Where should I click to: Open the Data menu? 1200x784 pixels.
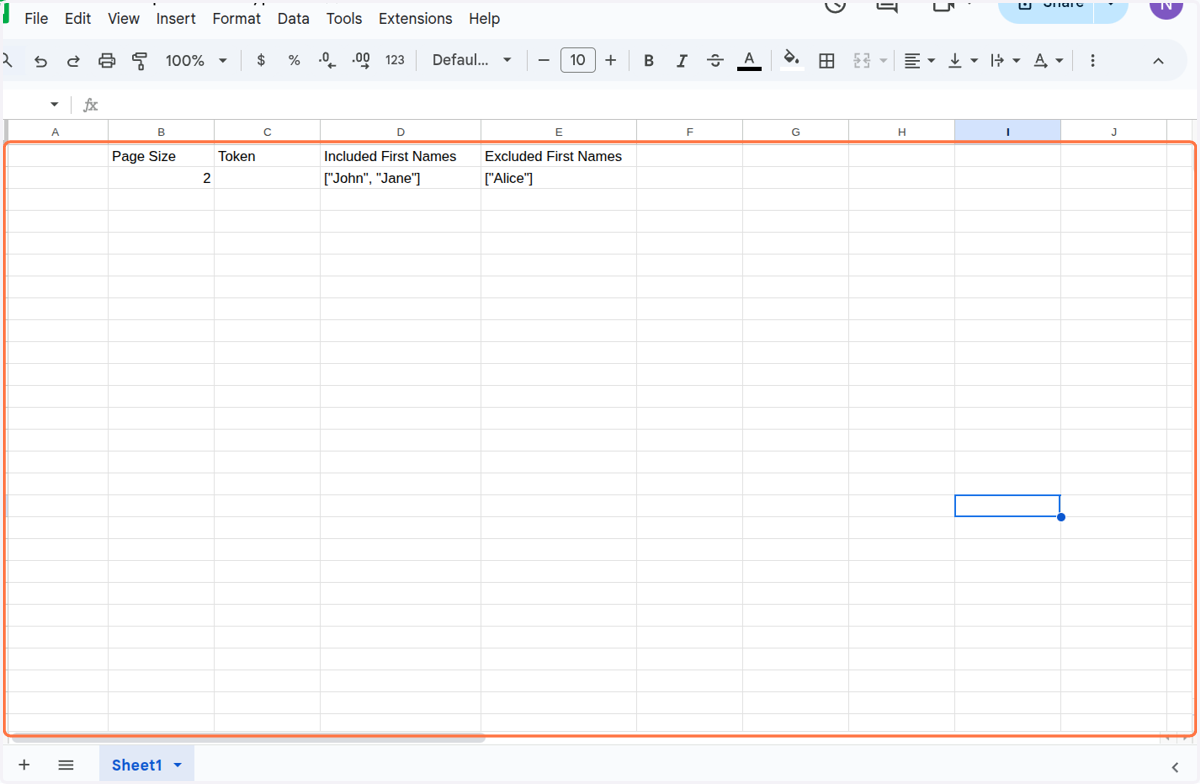(294, 18)
